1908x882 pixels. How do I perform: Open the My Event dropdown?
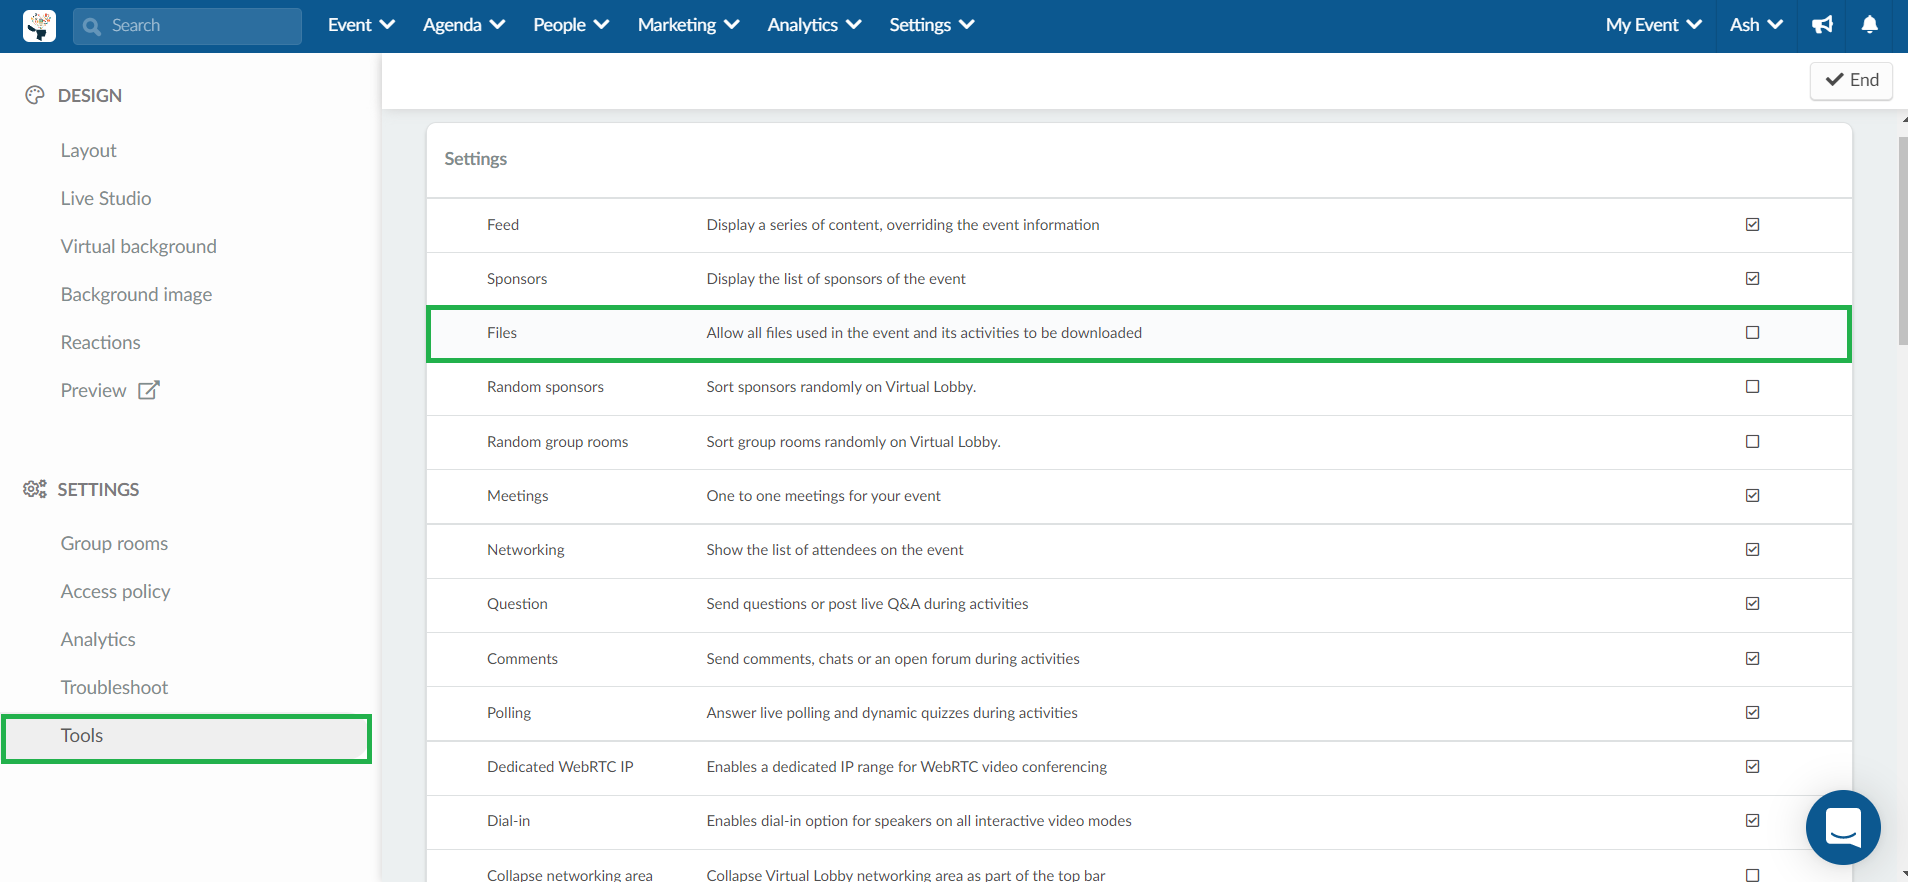tap(1653, 25)
